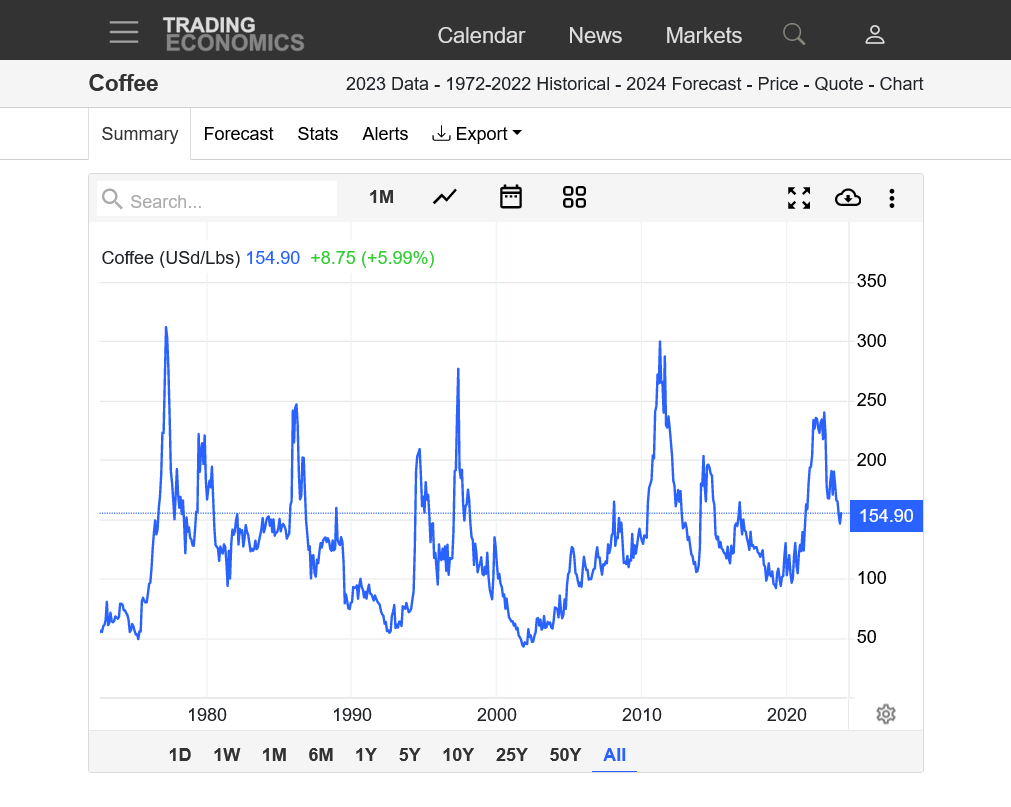Go to Markets in top navigation
This screenshot has height=807, width=1011.
click(x=704, y=35)
